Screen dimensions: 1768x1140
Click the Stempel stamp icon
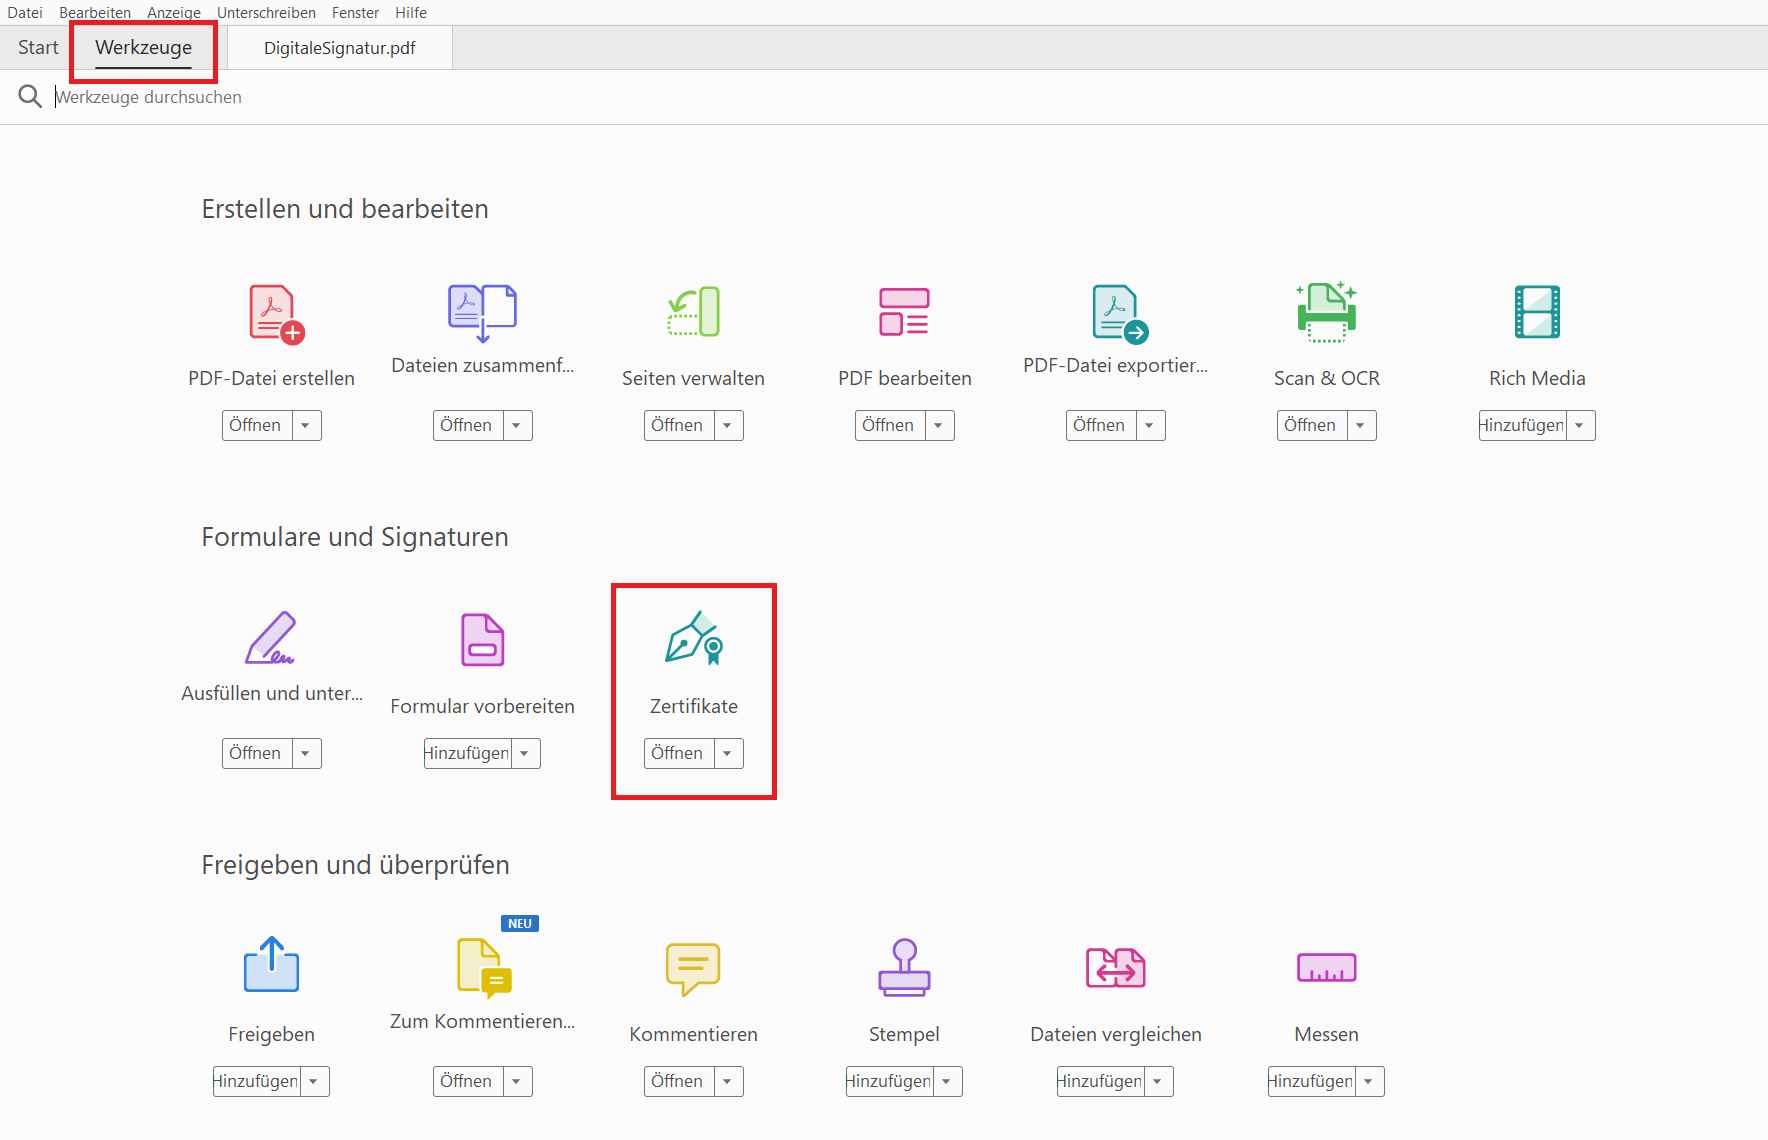point(904,967)
